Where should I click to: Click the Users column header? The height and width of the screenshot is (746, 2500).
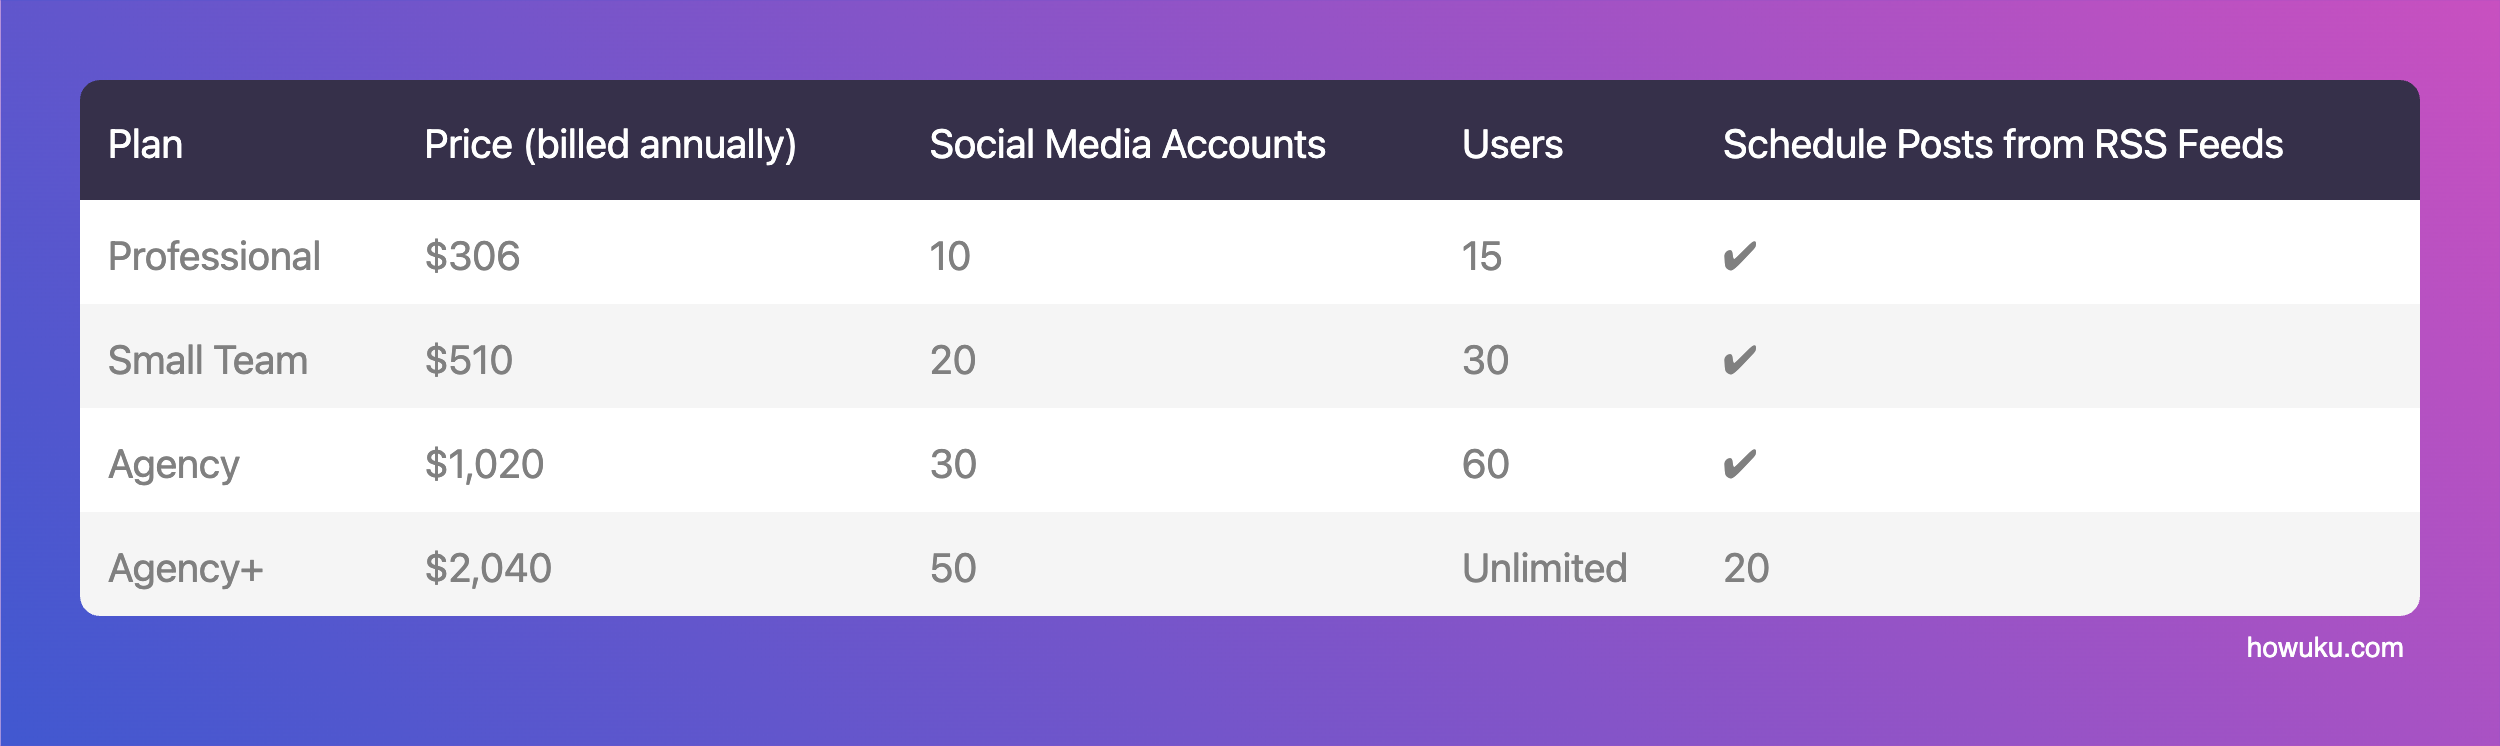(x=1512, y=145)
